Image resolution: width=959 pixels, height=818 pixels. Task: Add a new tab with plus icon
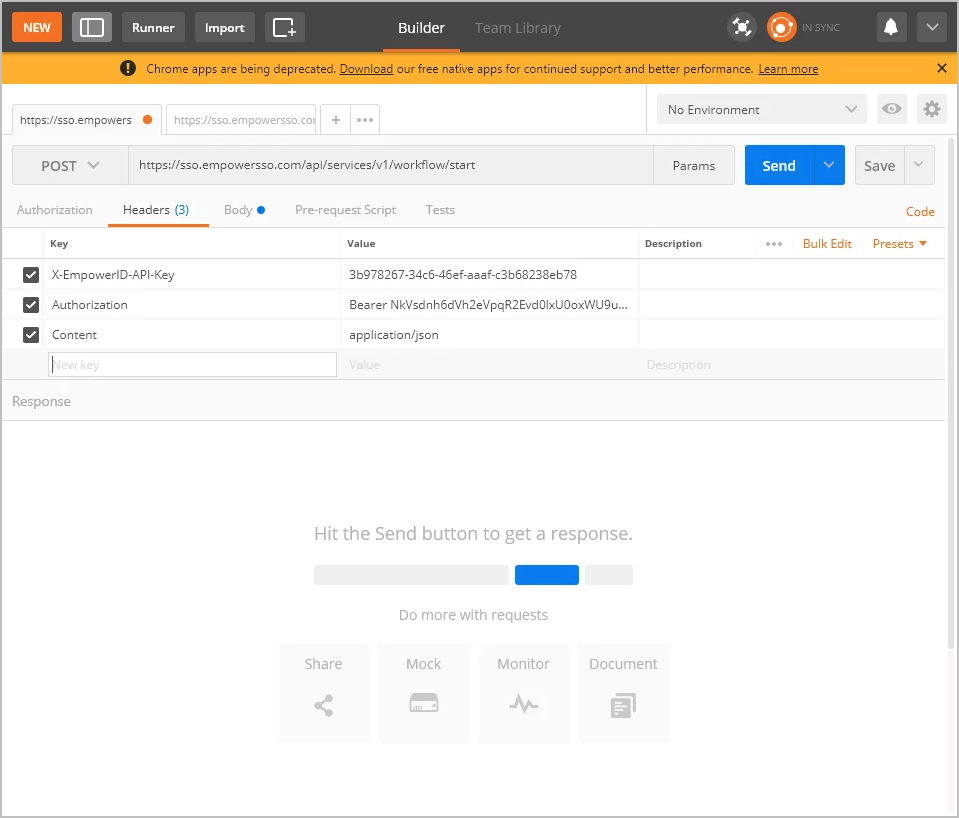336,120
